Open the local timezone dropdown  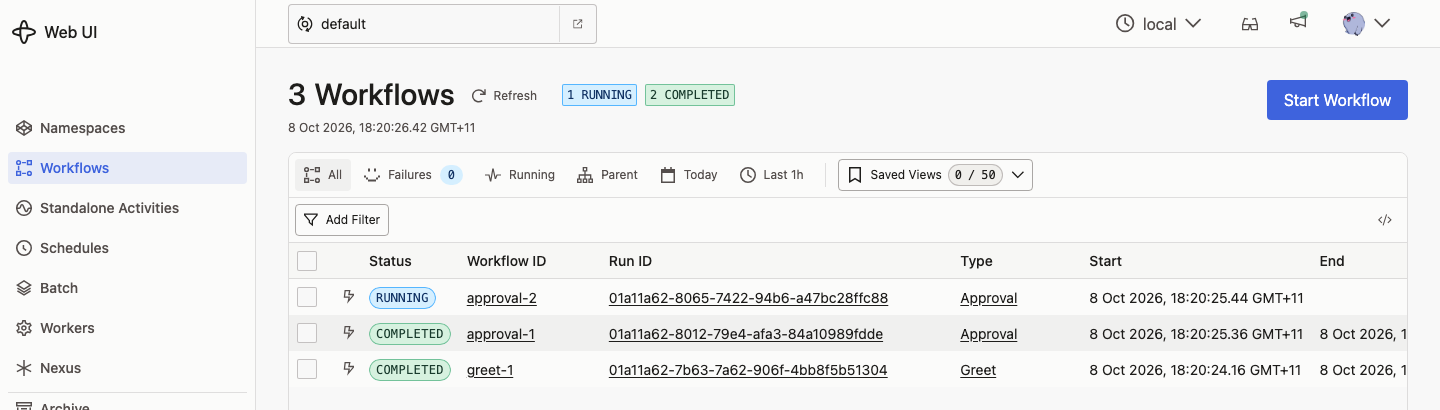(1158, 24)
